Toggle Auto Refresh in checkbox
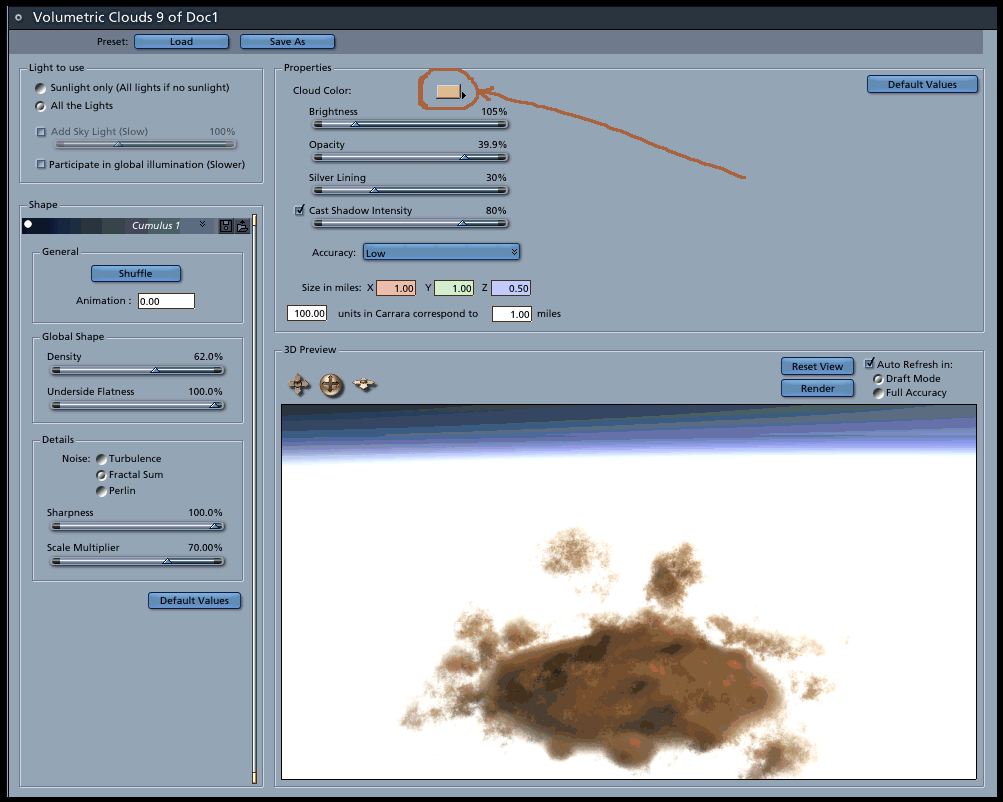This screenshot has width=1003, height=802. (x=869, y=363)
